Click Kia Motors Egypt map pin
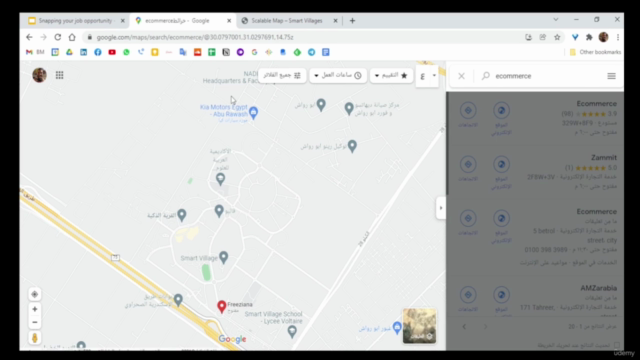 point(253,112)
